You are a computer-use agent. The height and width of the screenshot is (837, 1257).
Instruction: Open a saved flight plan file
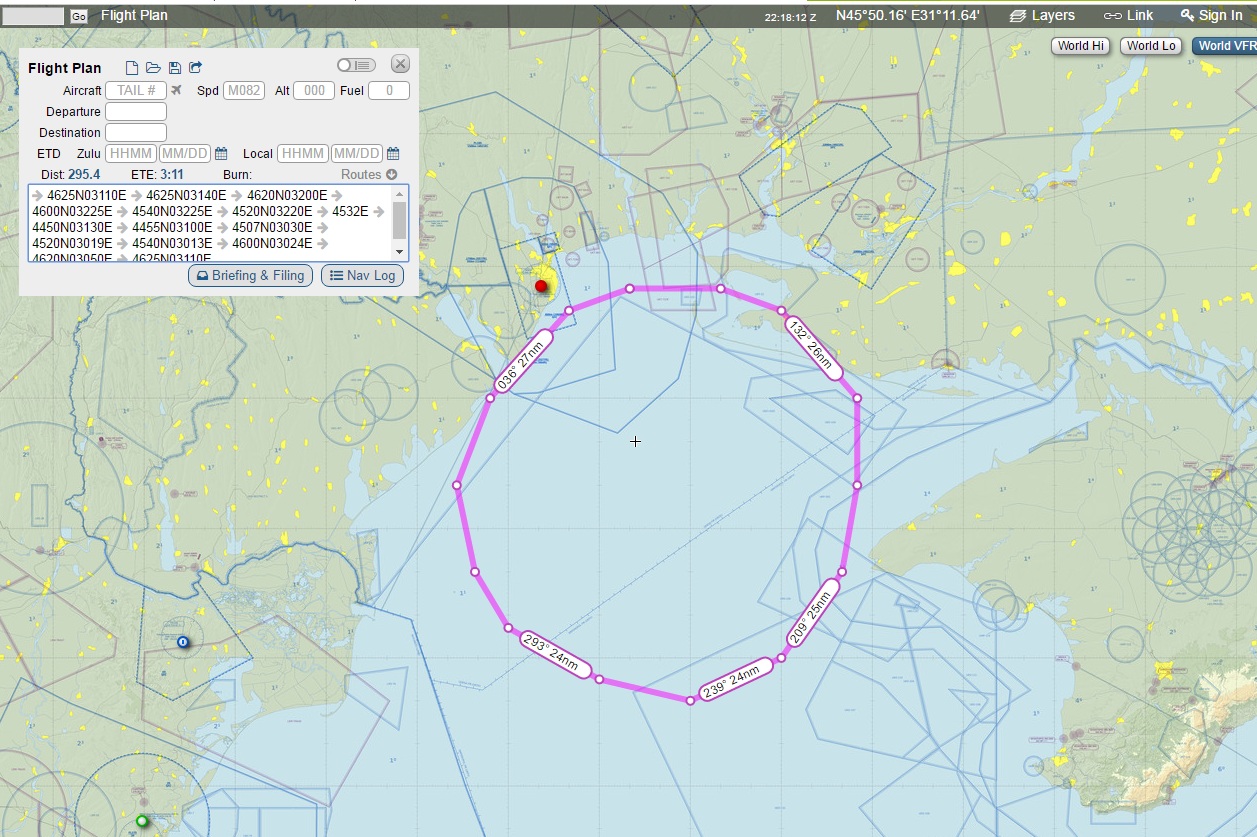pos(153,68)
